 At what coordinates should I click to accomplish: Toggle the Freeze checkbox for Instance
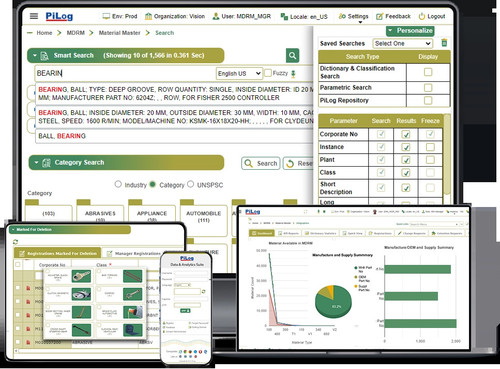(430, 147)
